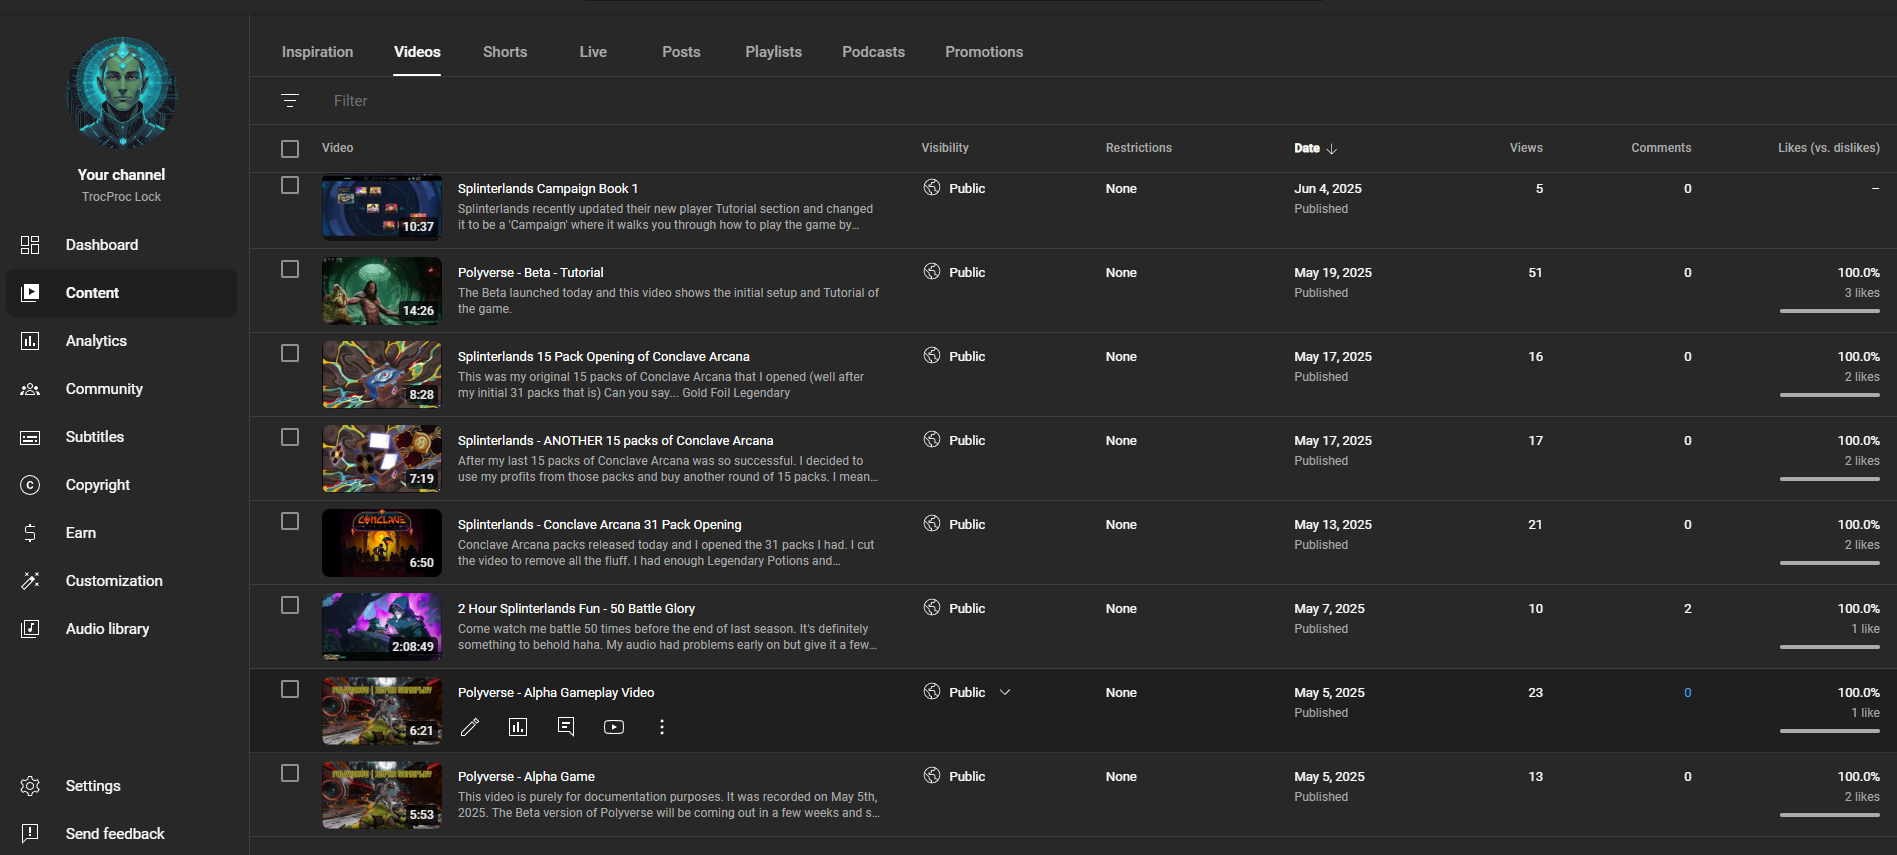The image size is (1897, 855).
Task: Sort by the Views column header
Action: pos(1526,148)
